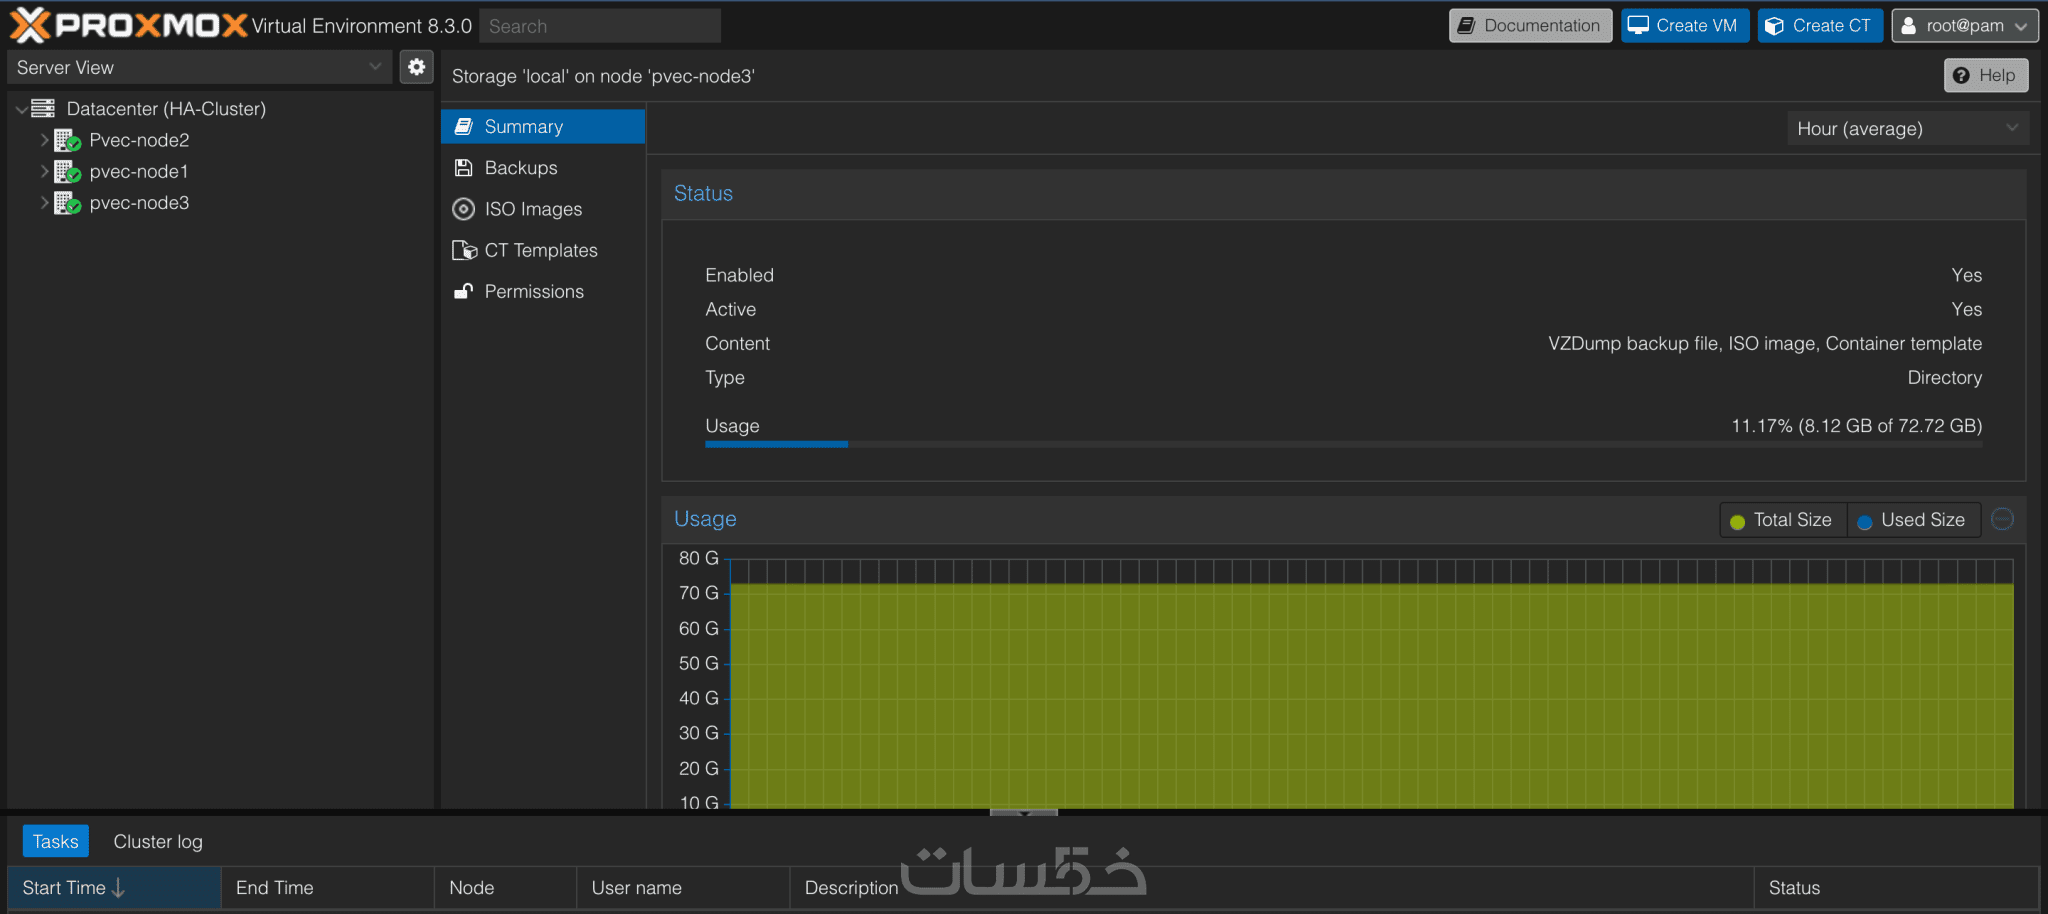Click the Documentation button
Image resolution: width=2048 pixels, height=914 pixels.
1530,26
